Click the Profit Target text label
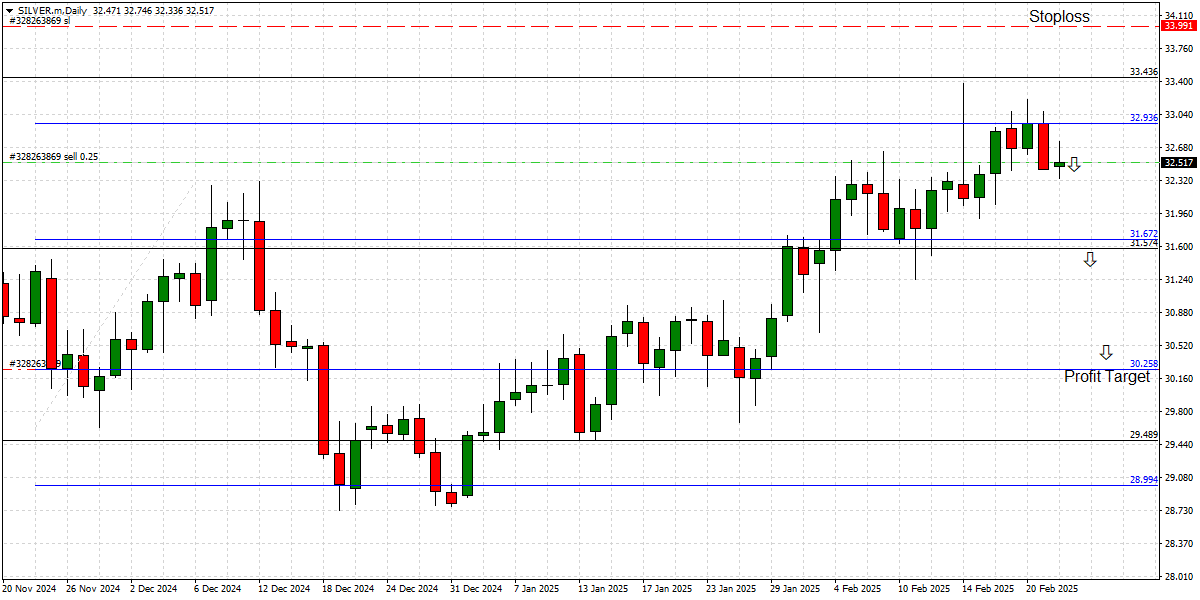Image resolution: width=1200 pixels, height=600 pixels. [x=1106, y=377]
